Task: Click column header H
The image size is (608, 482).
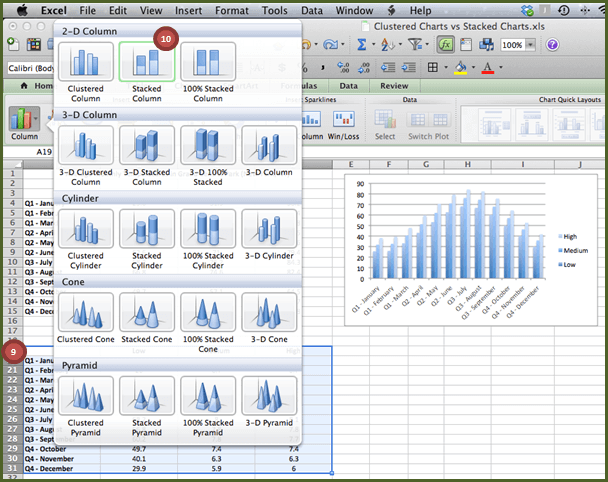Action: [x=468, y=164]
